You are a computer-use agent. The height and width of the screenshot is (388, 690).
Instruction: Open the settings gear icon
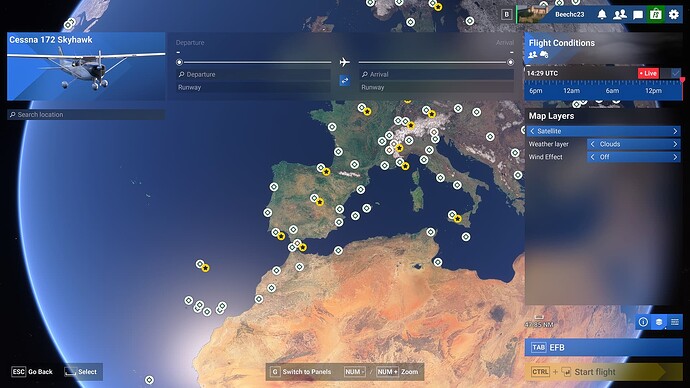pyautogui.click(x=674, y=15)
